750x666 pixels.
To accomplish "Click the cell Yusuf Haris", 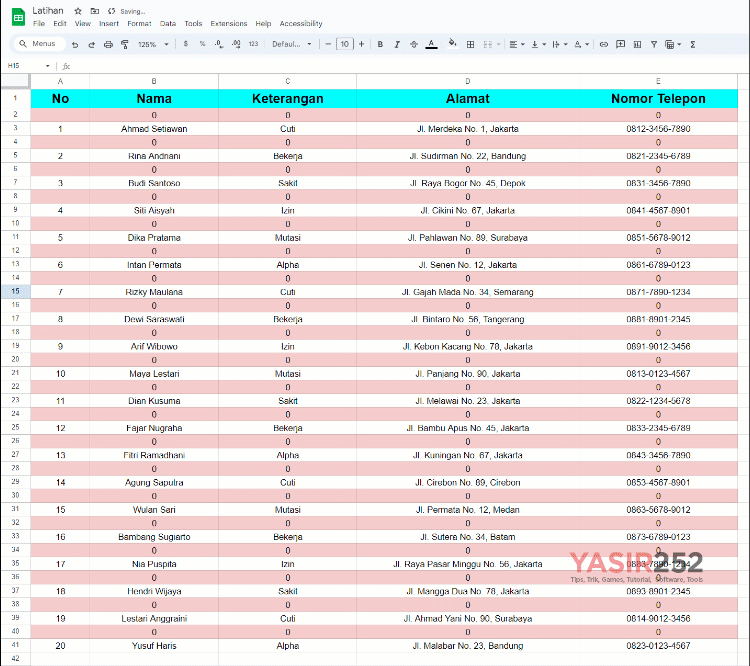I will click(154, 646).
